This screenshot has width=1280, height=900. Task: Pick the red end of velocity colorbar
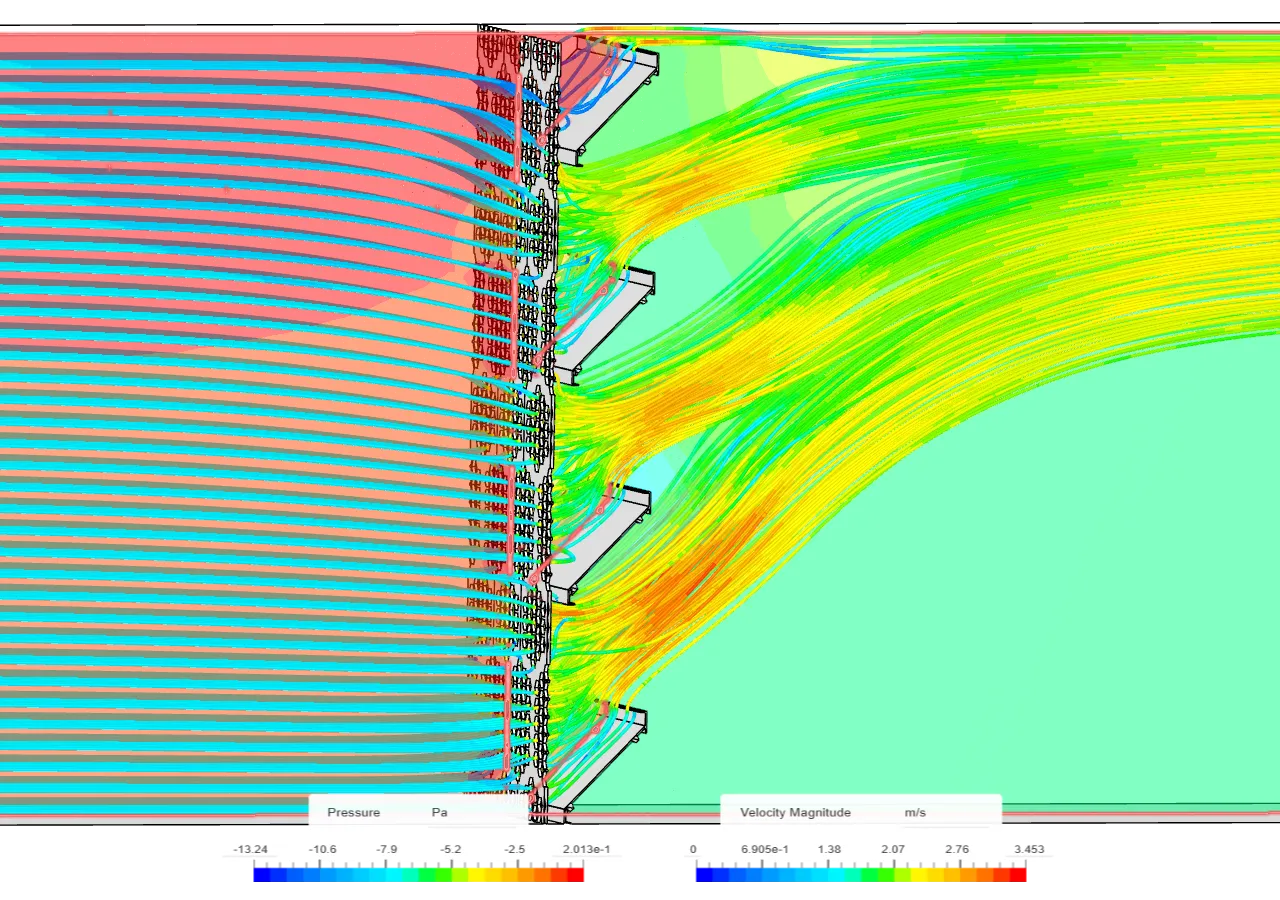[x=1019, y=875]
